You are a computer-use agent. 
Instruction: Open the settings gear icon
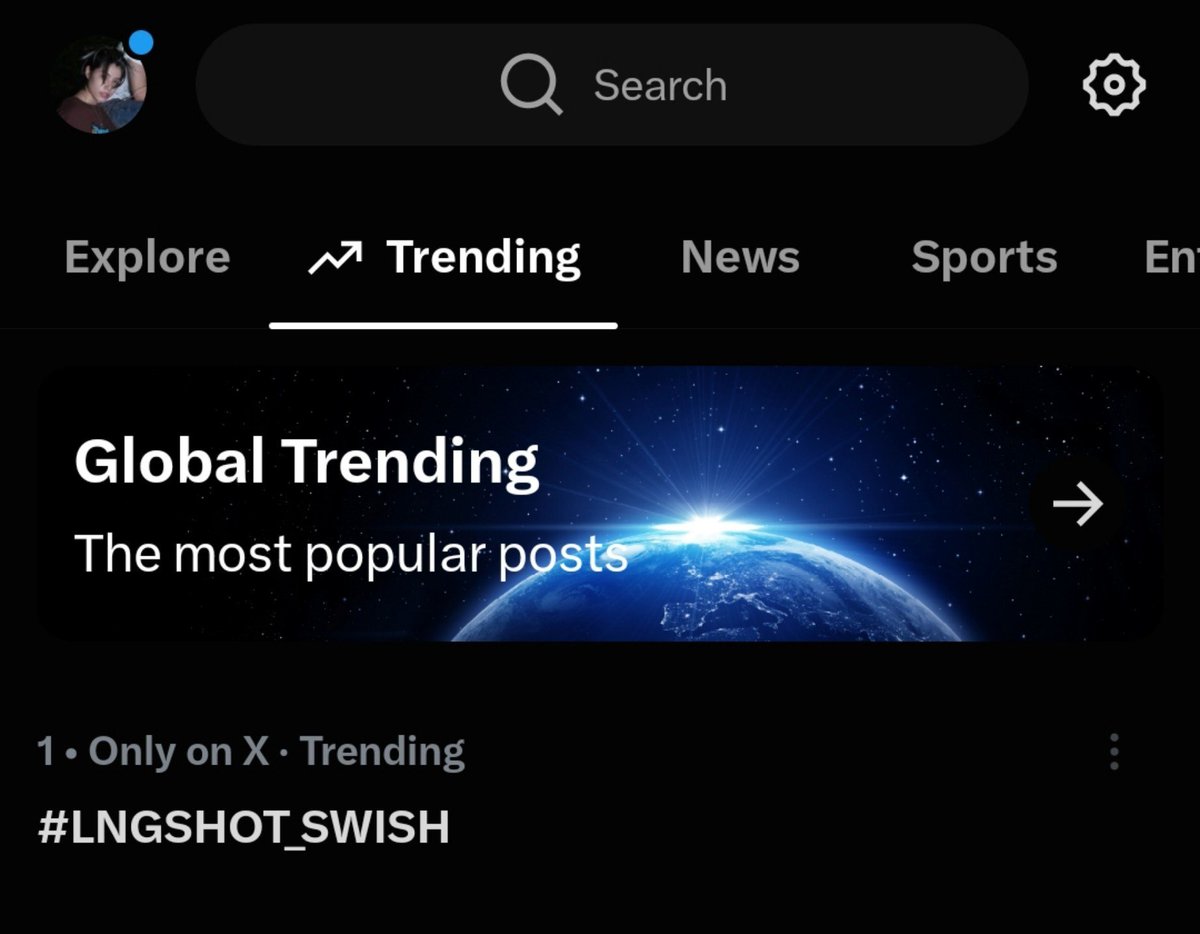[x=1114, y=86]
